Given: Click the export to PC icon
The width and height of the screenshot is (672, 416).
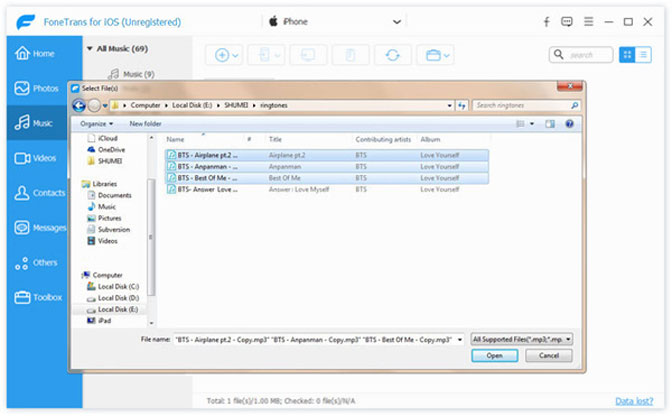Looking at the screenshot, I should 308,55.
